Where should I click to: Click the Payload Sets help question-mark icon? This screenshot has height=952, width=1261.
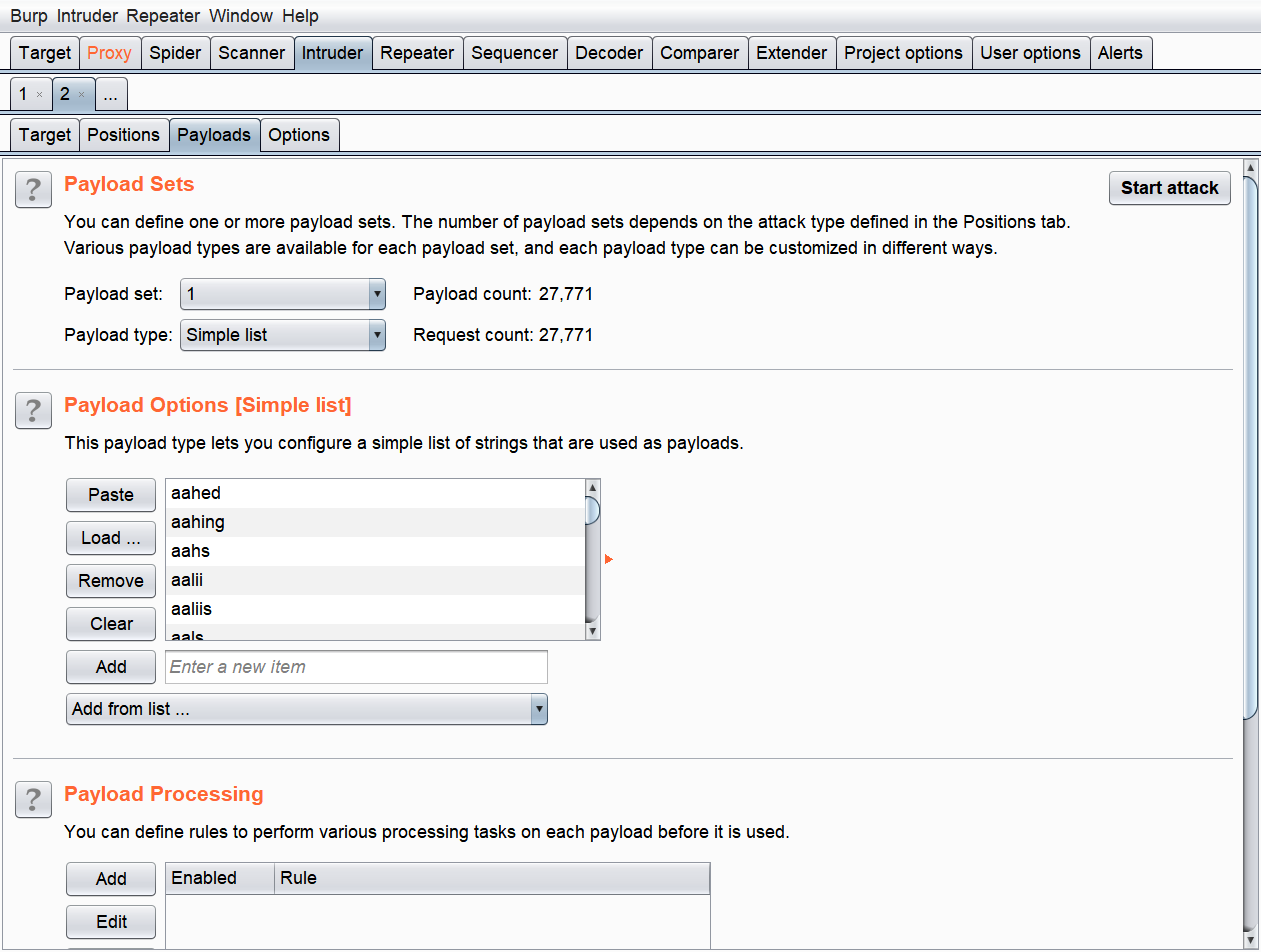[33, 189]
